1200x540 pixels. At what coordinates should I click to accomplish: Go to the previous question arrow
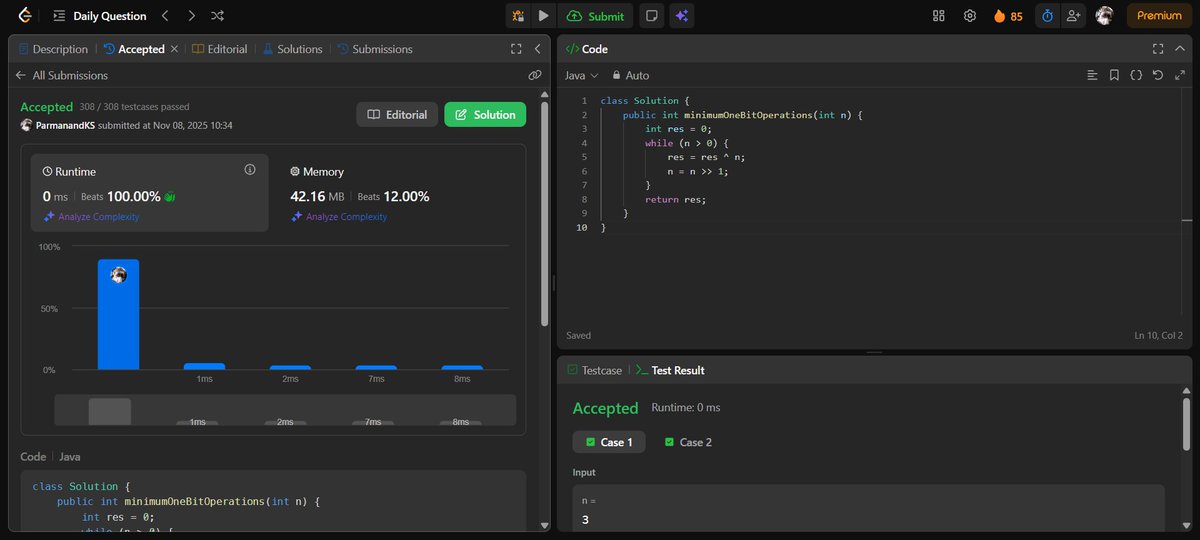tap(165, 16)
